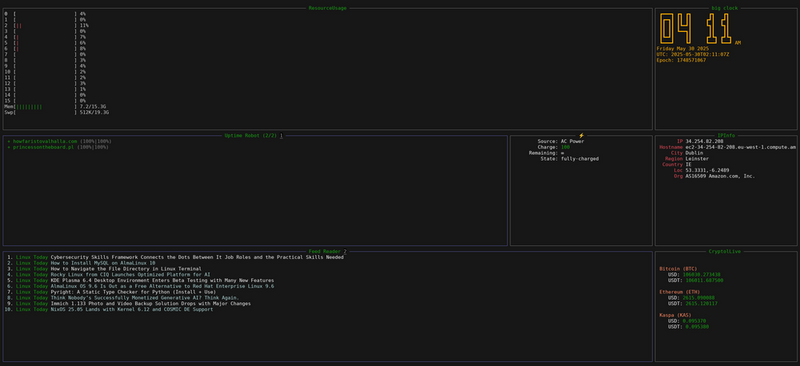
Task: Click the 04 11 big clock digits
Action: pos(696,28)
